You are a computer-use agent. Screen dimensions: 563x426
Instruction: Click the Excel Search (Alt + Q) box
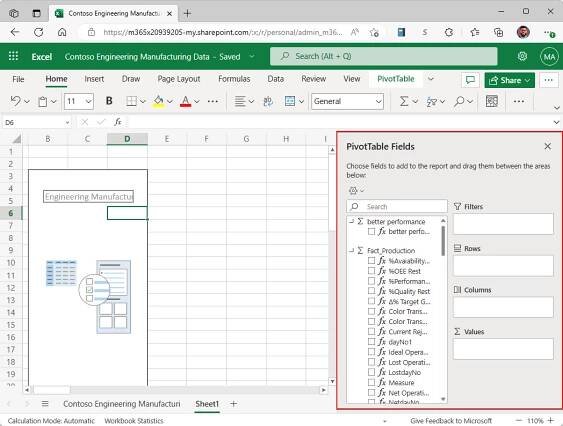(x=383, y=56)
